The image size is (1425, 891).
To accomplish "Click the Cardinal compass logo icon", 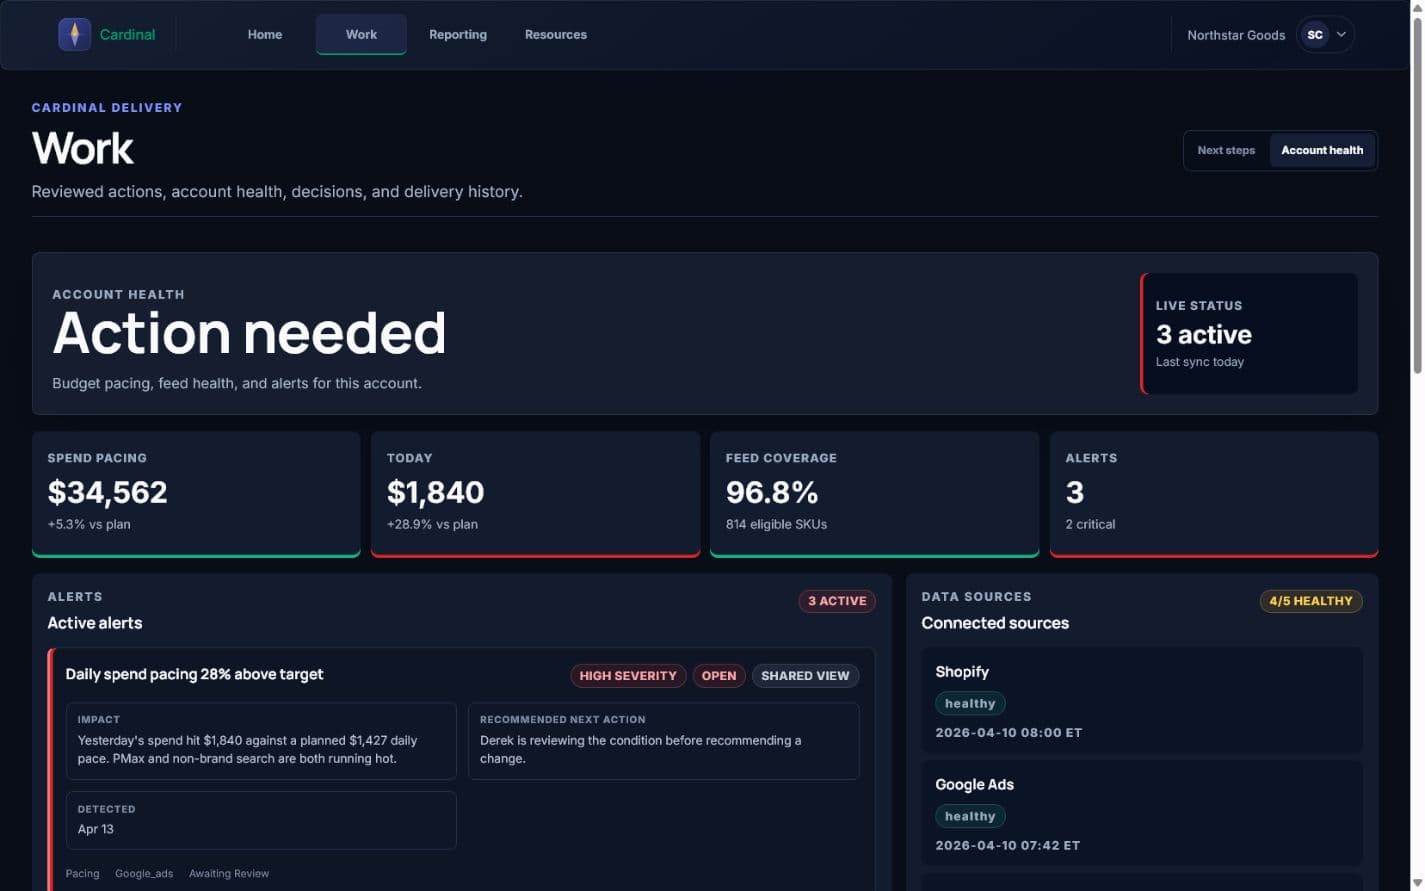I will (75, 34).
